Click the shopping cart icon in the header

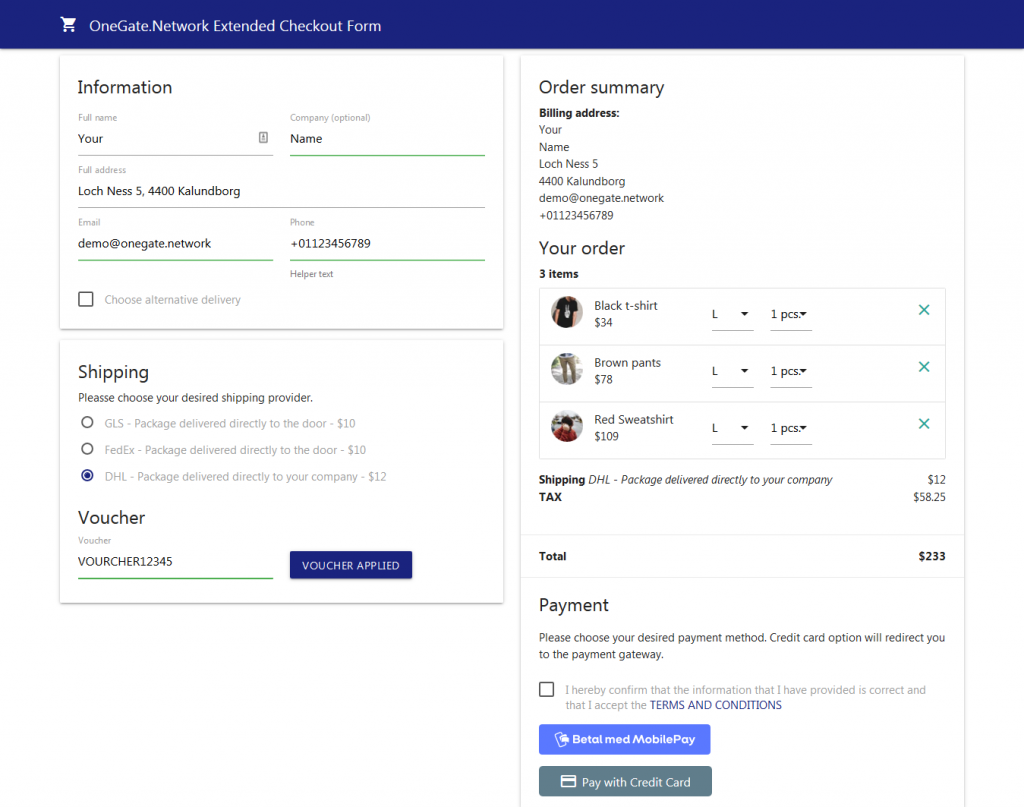(x=68, y=24)
